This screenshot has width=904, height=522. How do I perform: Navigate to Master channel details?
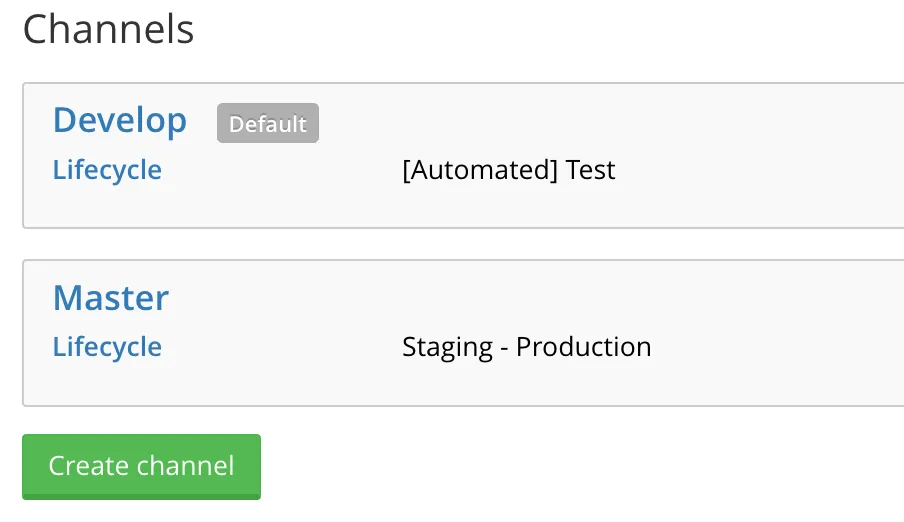[x=110, y=298]
